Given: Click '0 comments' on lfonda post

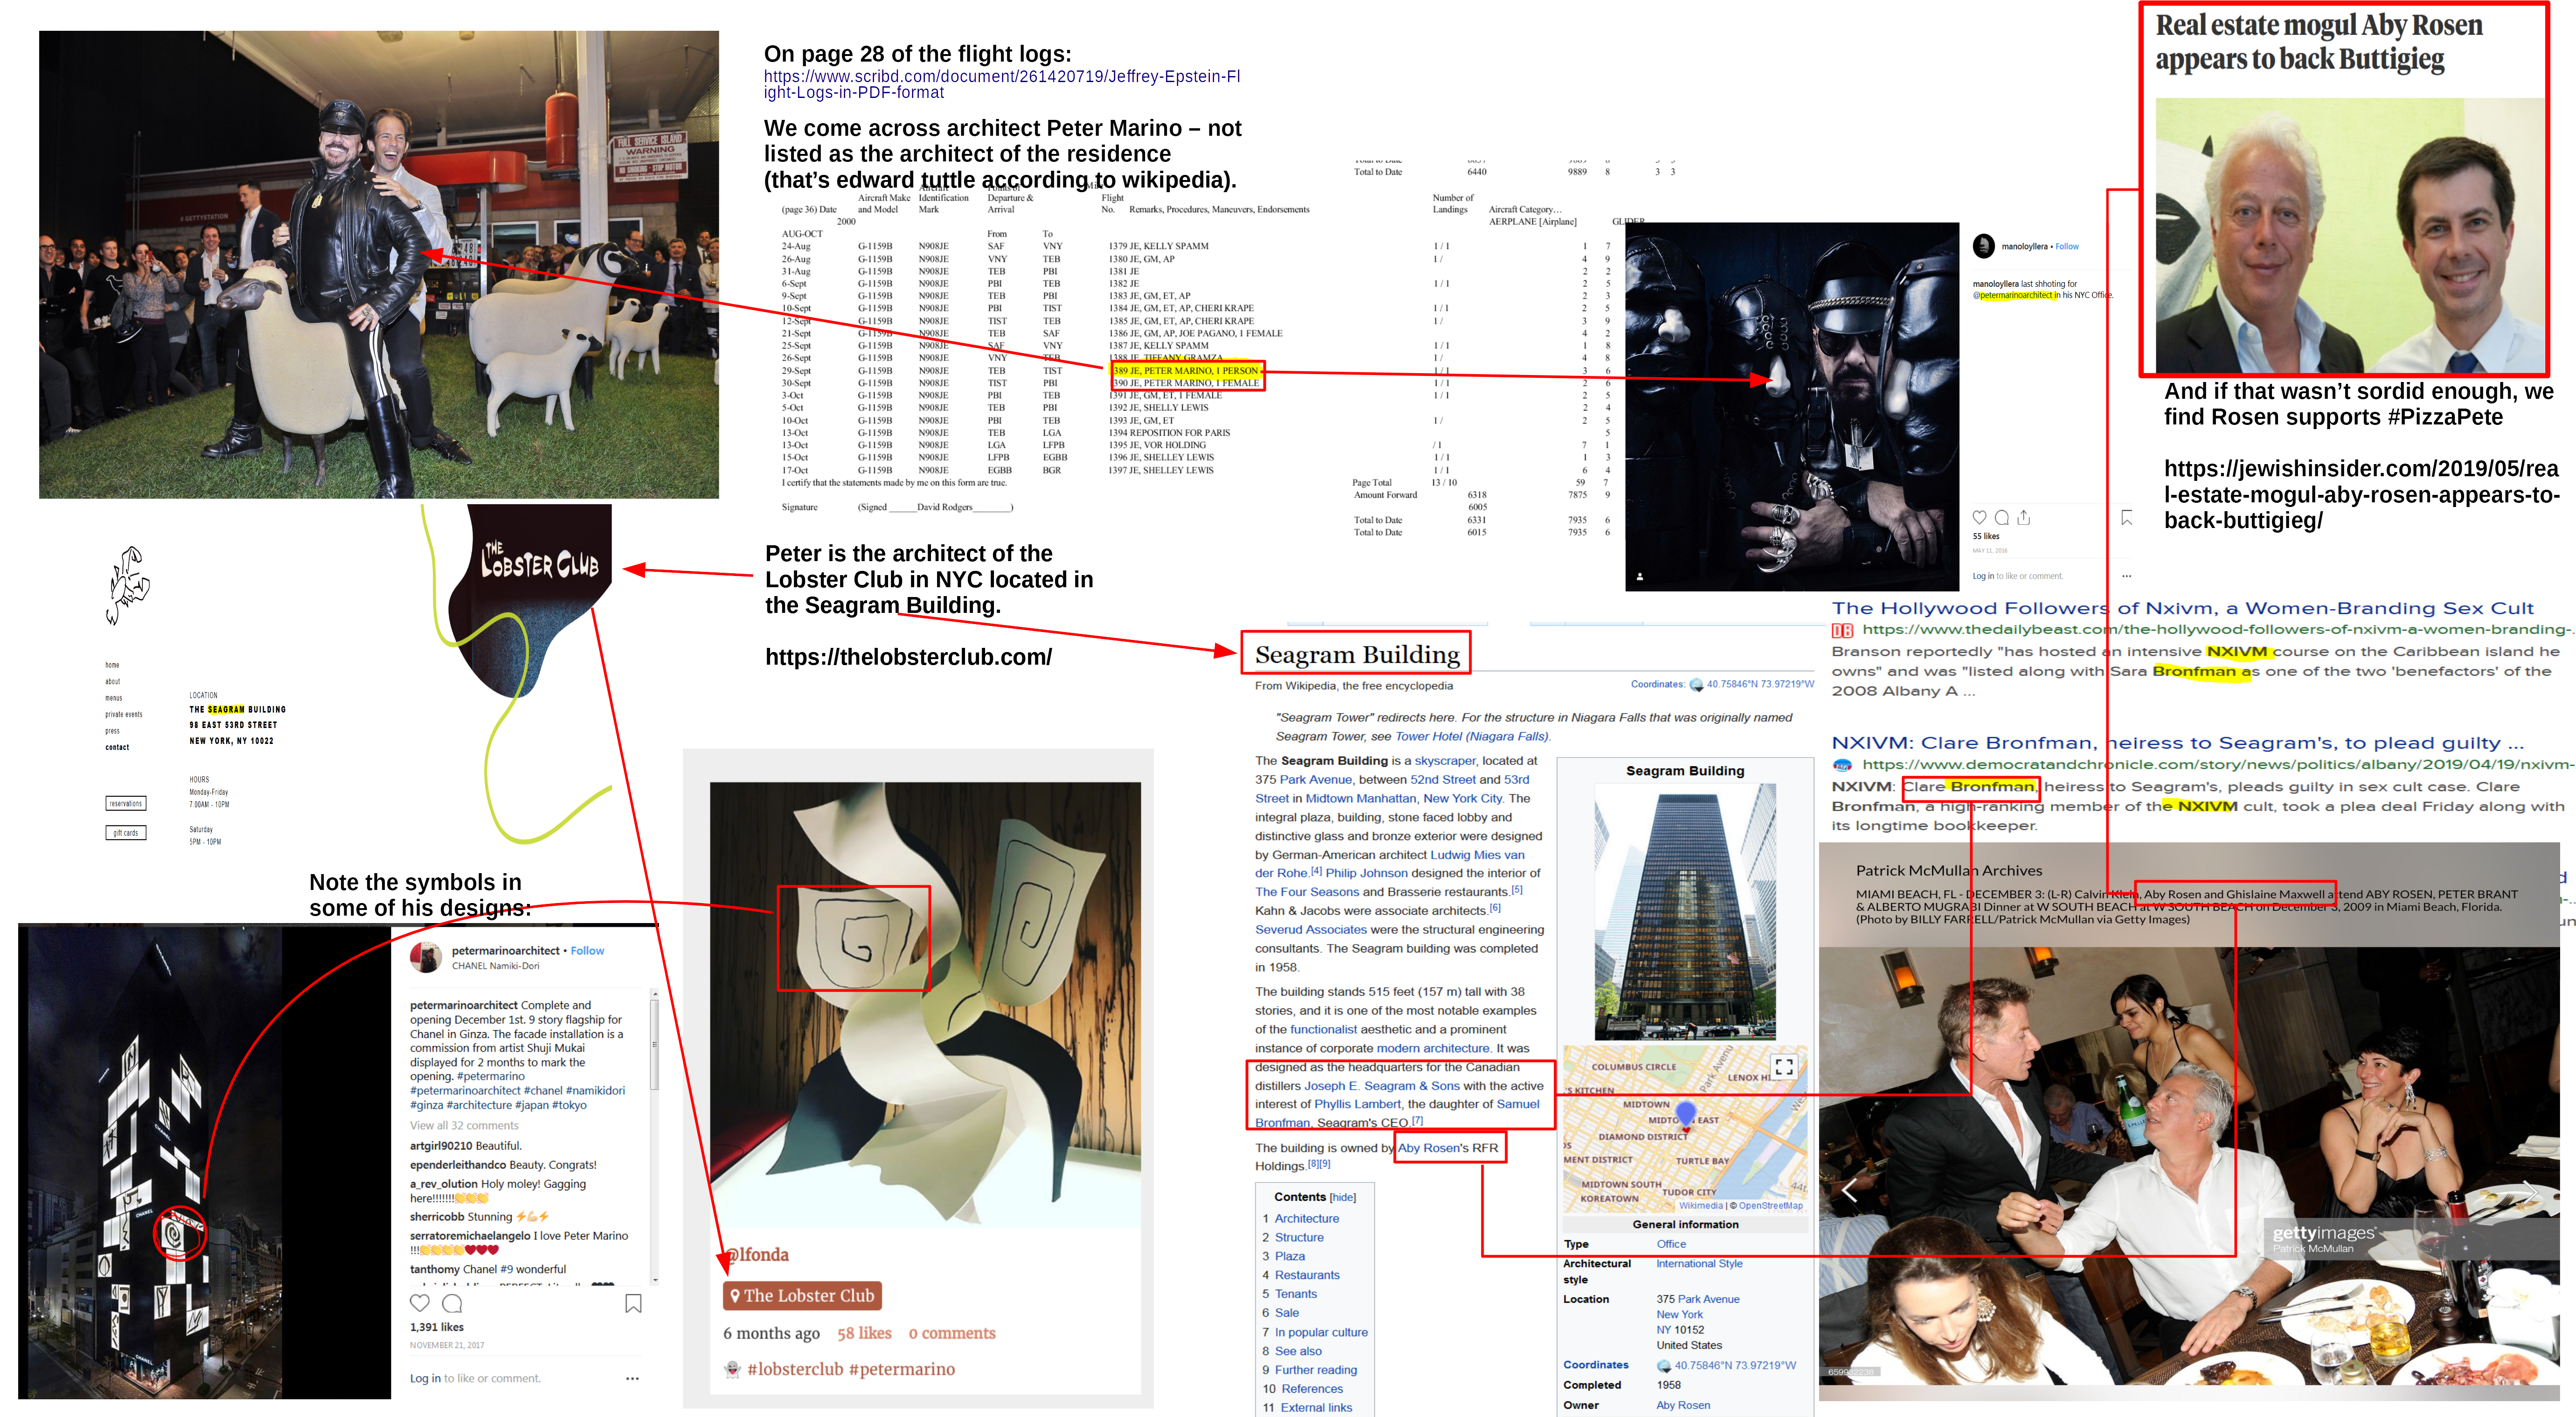Looking at the screenshot, I should pyautogui.click(x=952, y=1333).
